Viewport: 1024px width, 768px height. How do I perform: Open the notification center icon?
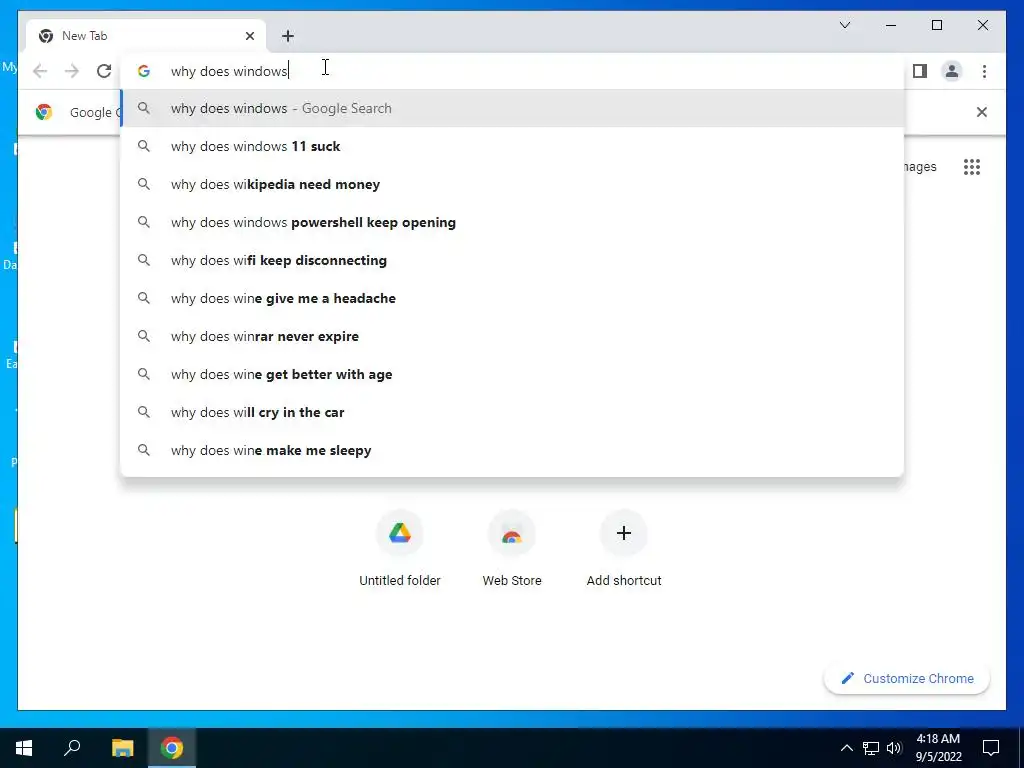(991, 748)
